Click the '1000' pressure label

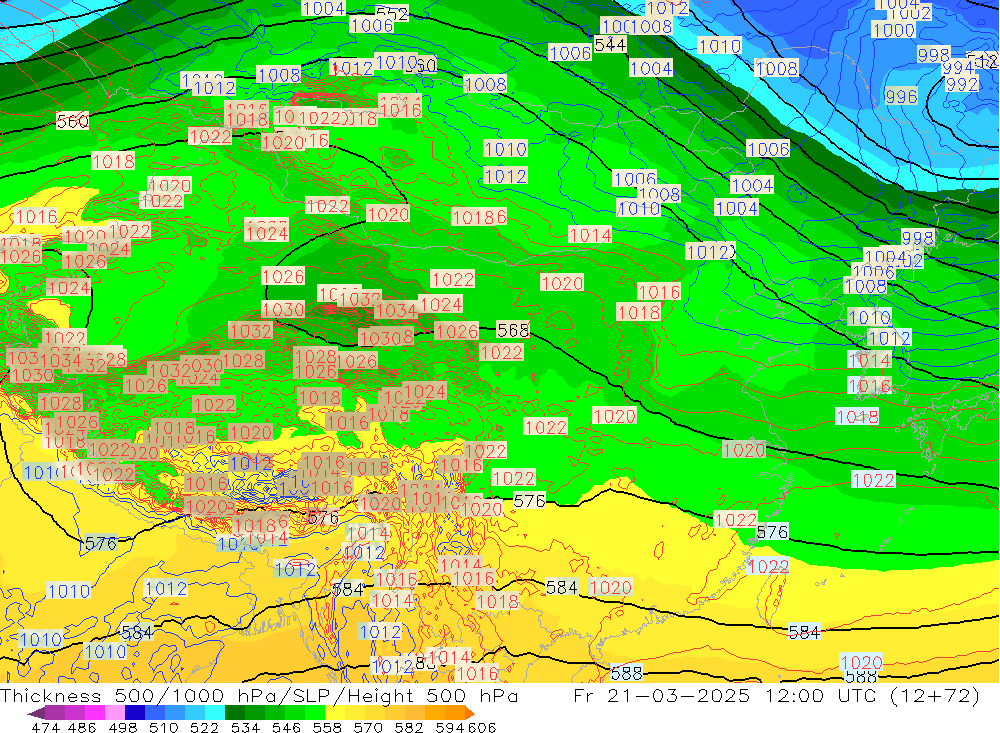point(894,30)
